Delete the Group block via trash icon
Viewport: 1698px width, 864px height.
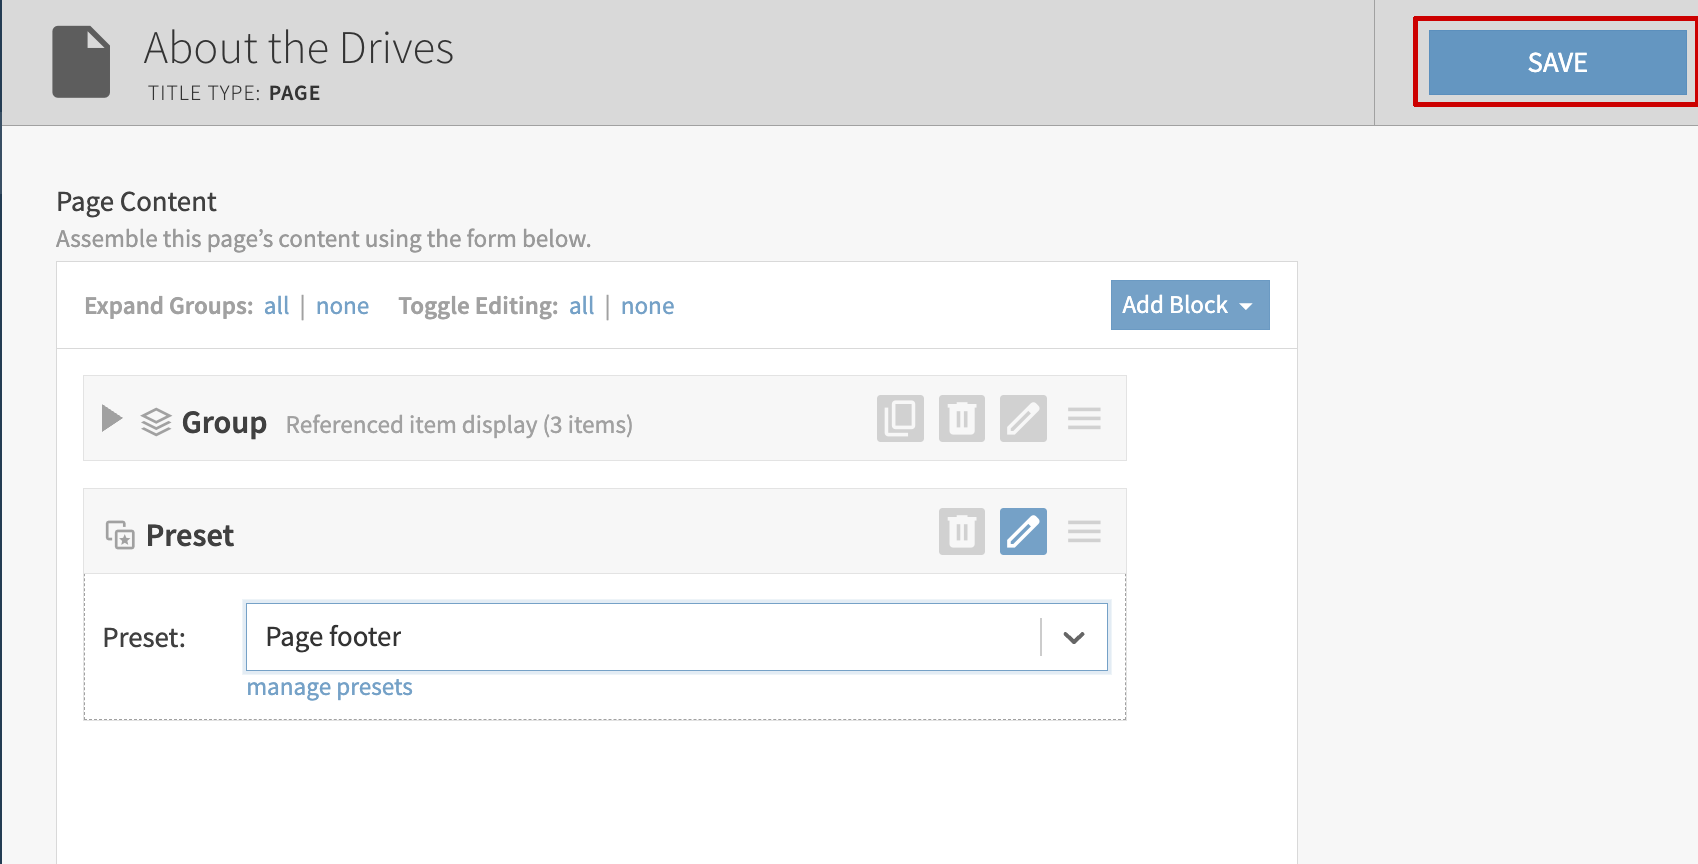(x=961, y=418)
